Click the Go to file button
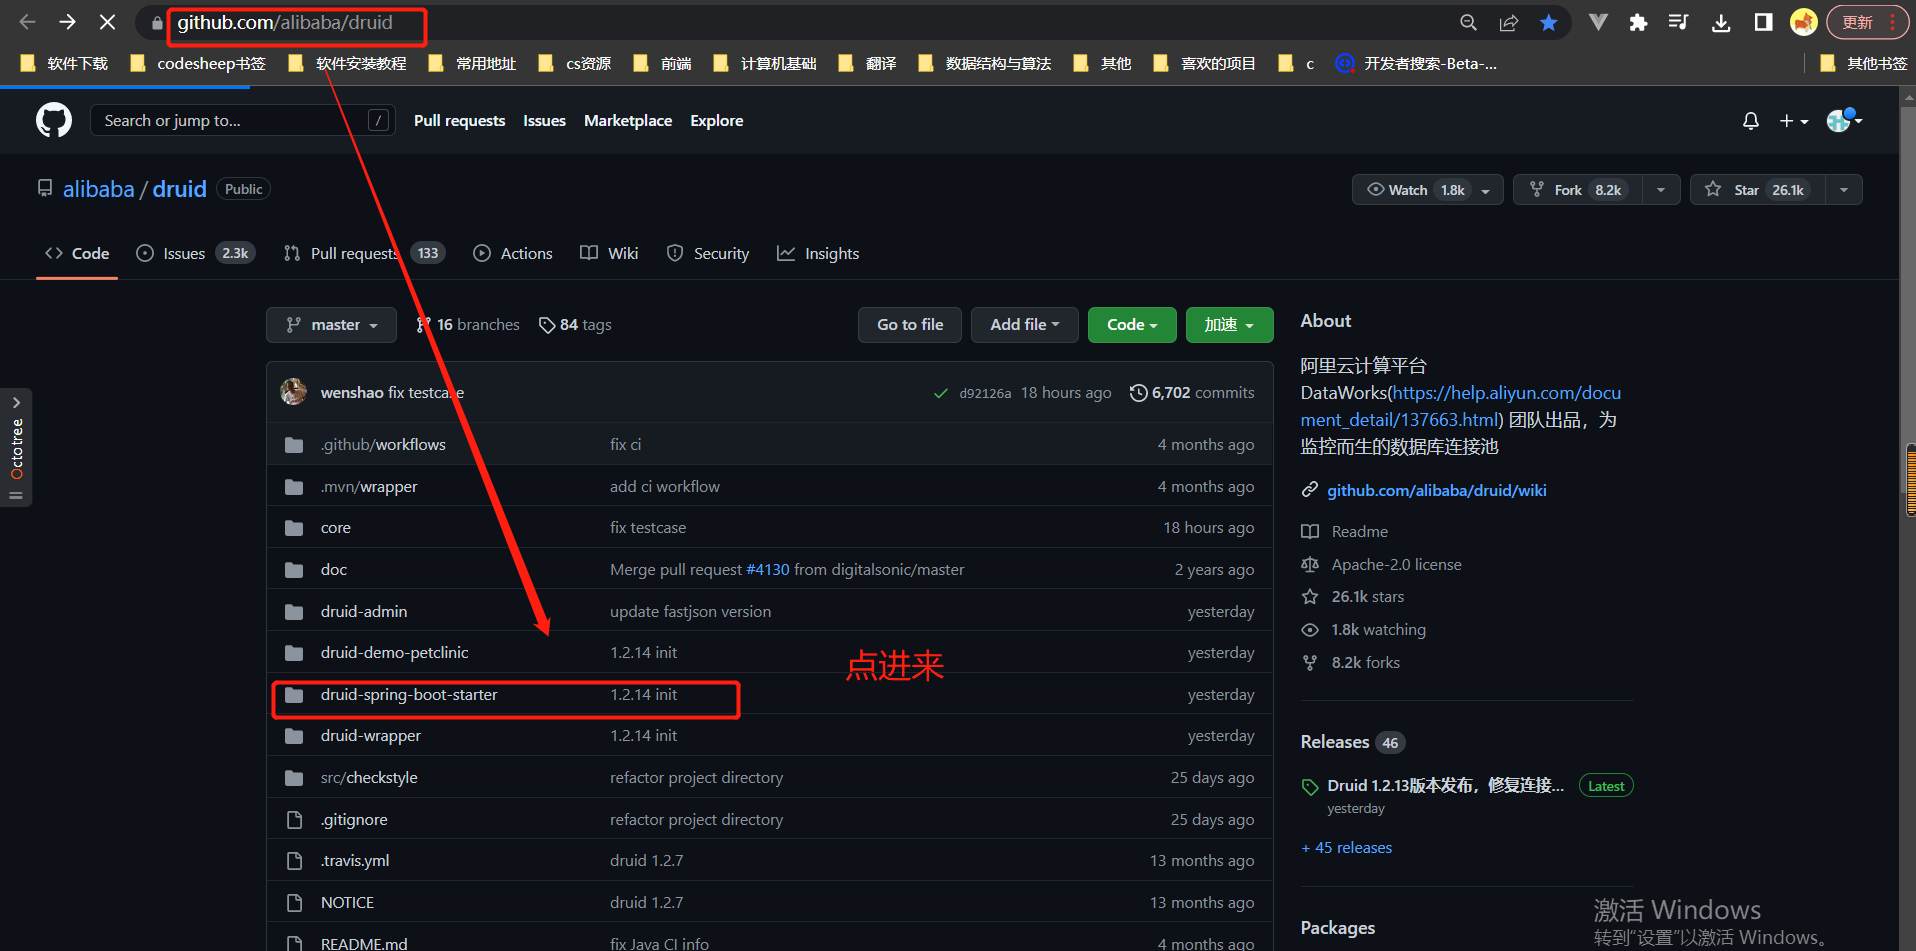The image size is (1916, 951). tap(910, 325)
